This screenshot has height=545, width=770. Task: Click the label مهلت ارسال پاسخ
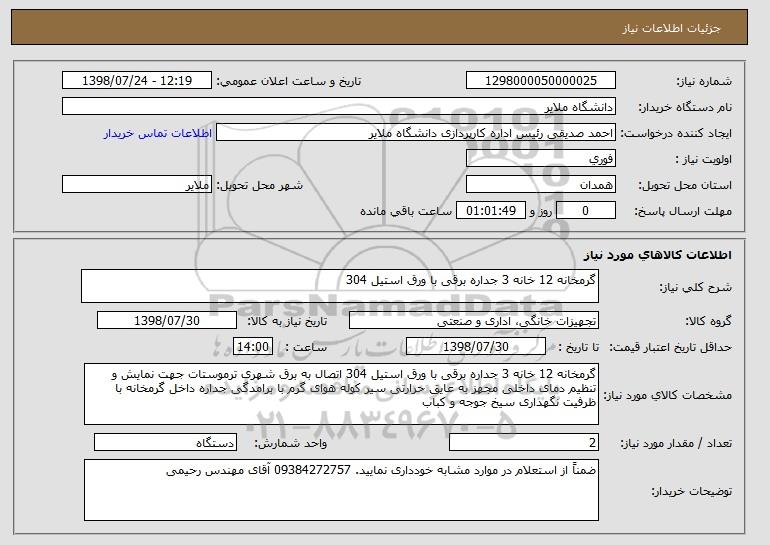683,211
